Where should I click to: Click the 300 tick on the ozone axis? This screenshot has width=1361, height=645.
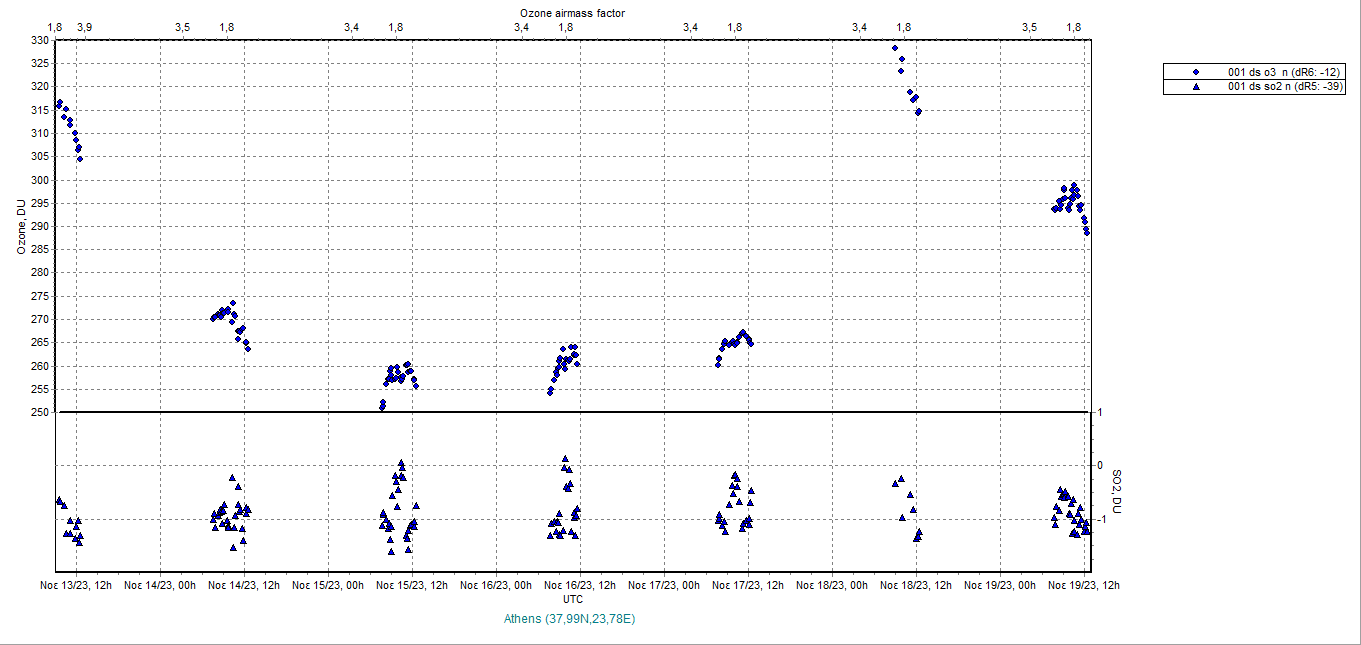(x=40, y=180)
